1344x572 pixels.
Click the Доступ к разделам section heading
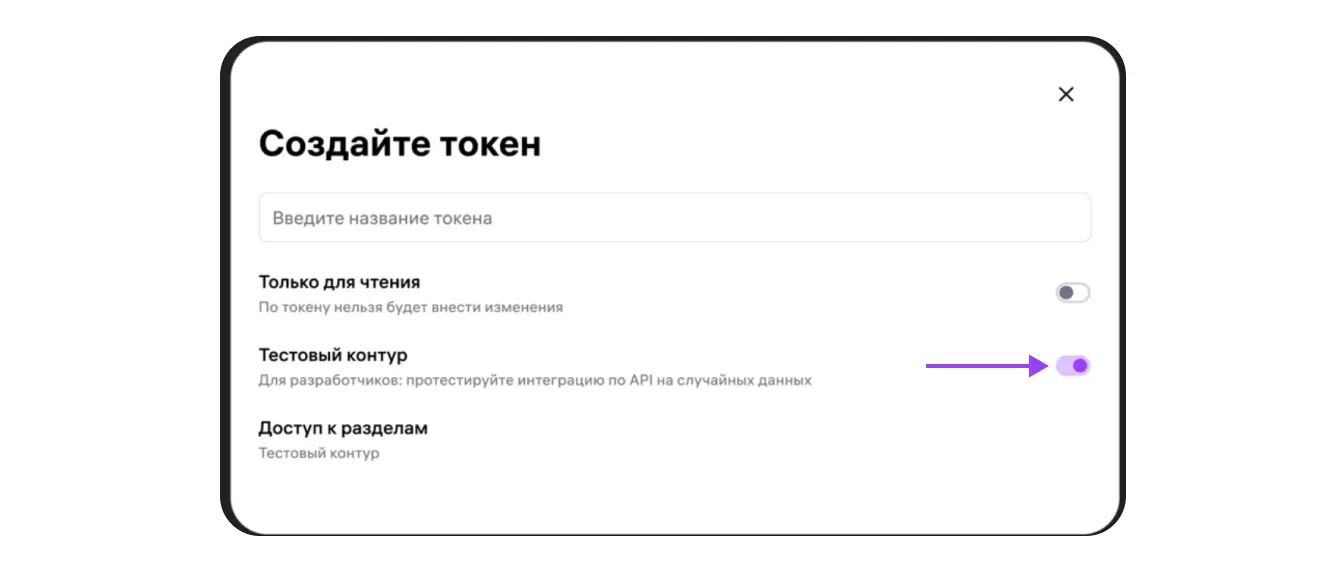(x=343, y=428)
